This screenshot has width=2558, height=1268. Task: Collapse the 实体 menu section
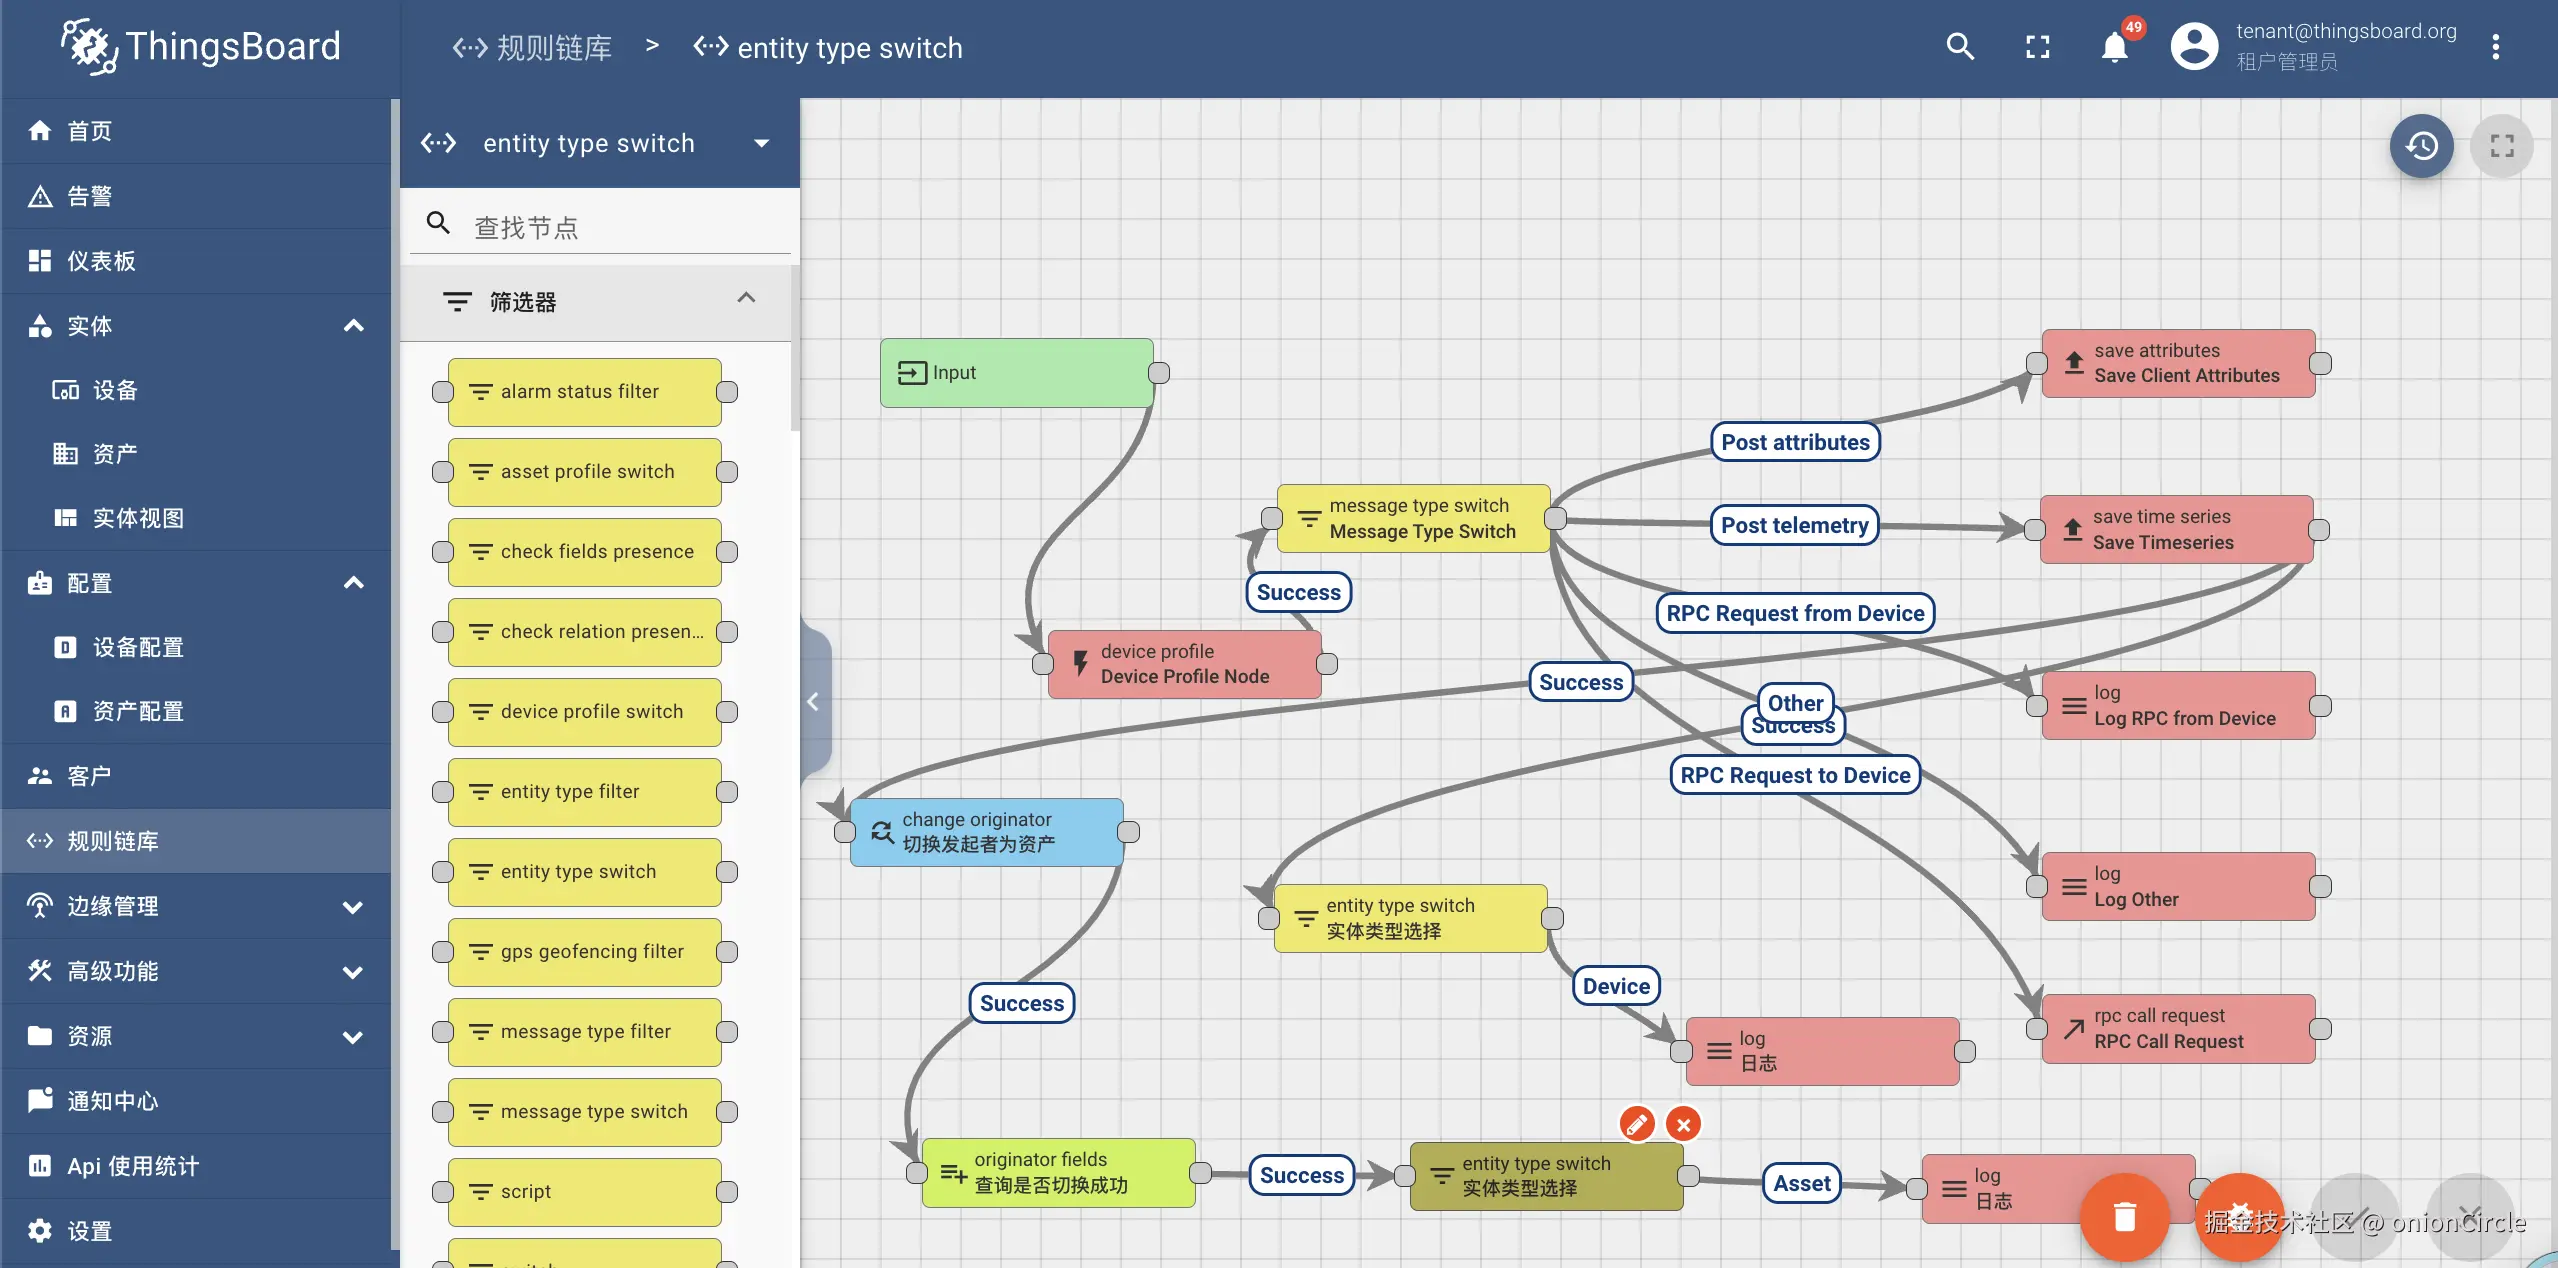[x=352, y=326]
